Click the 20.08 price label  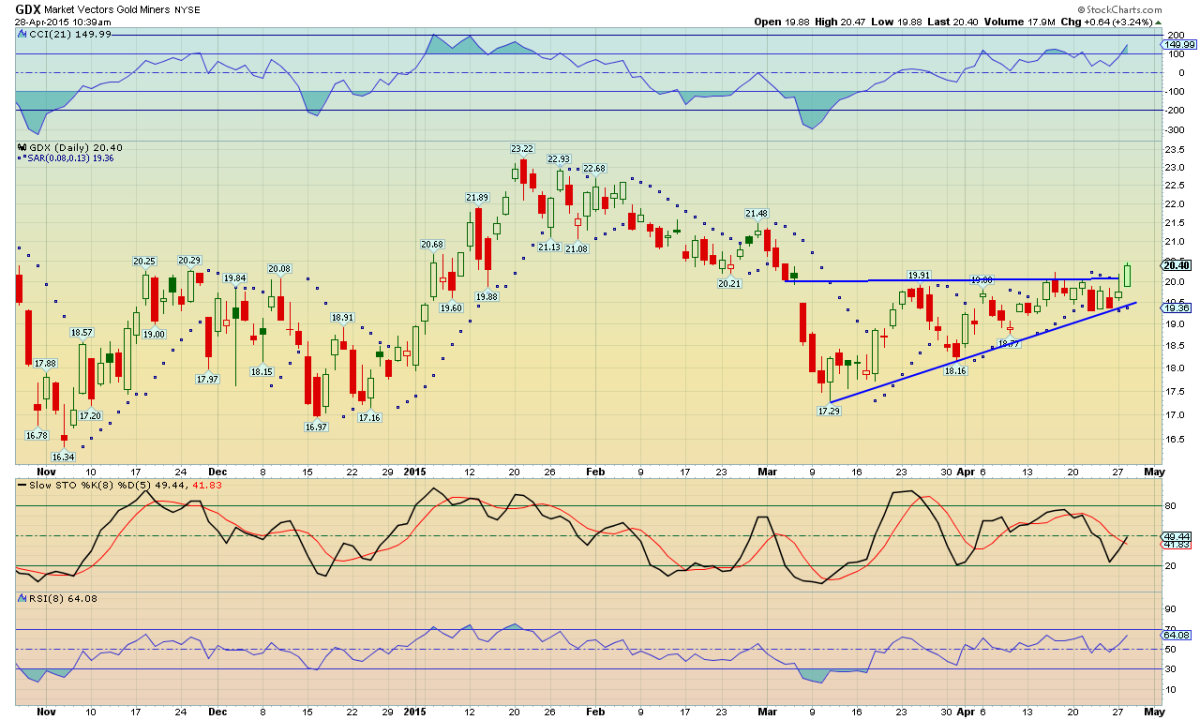[x=279, y=269]
